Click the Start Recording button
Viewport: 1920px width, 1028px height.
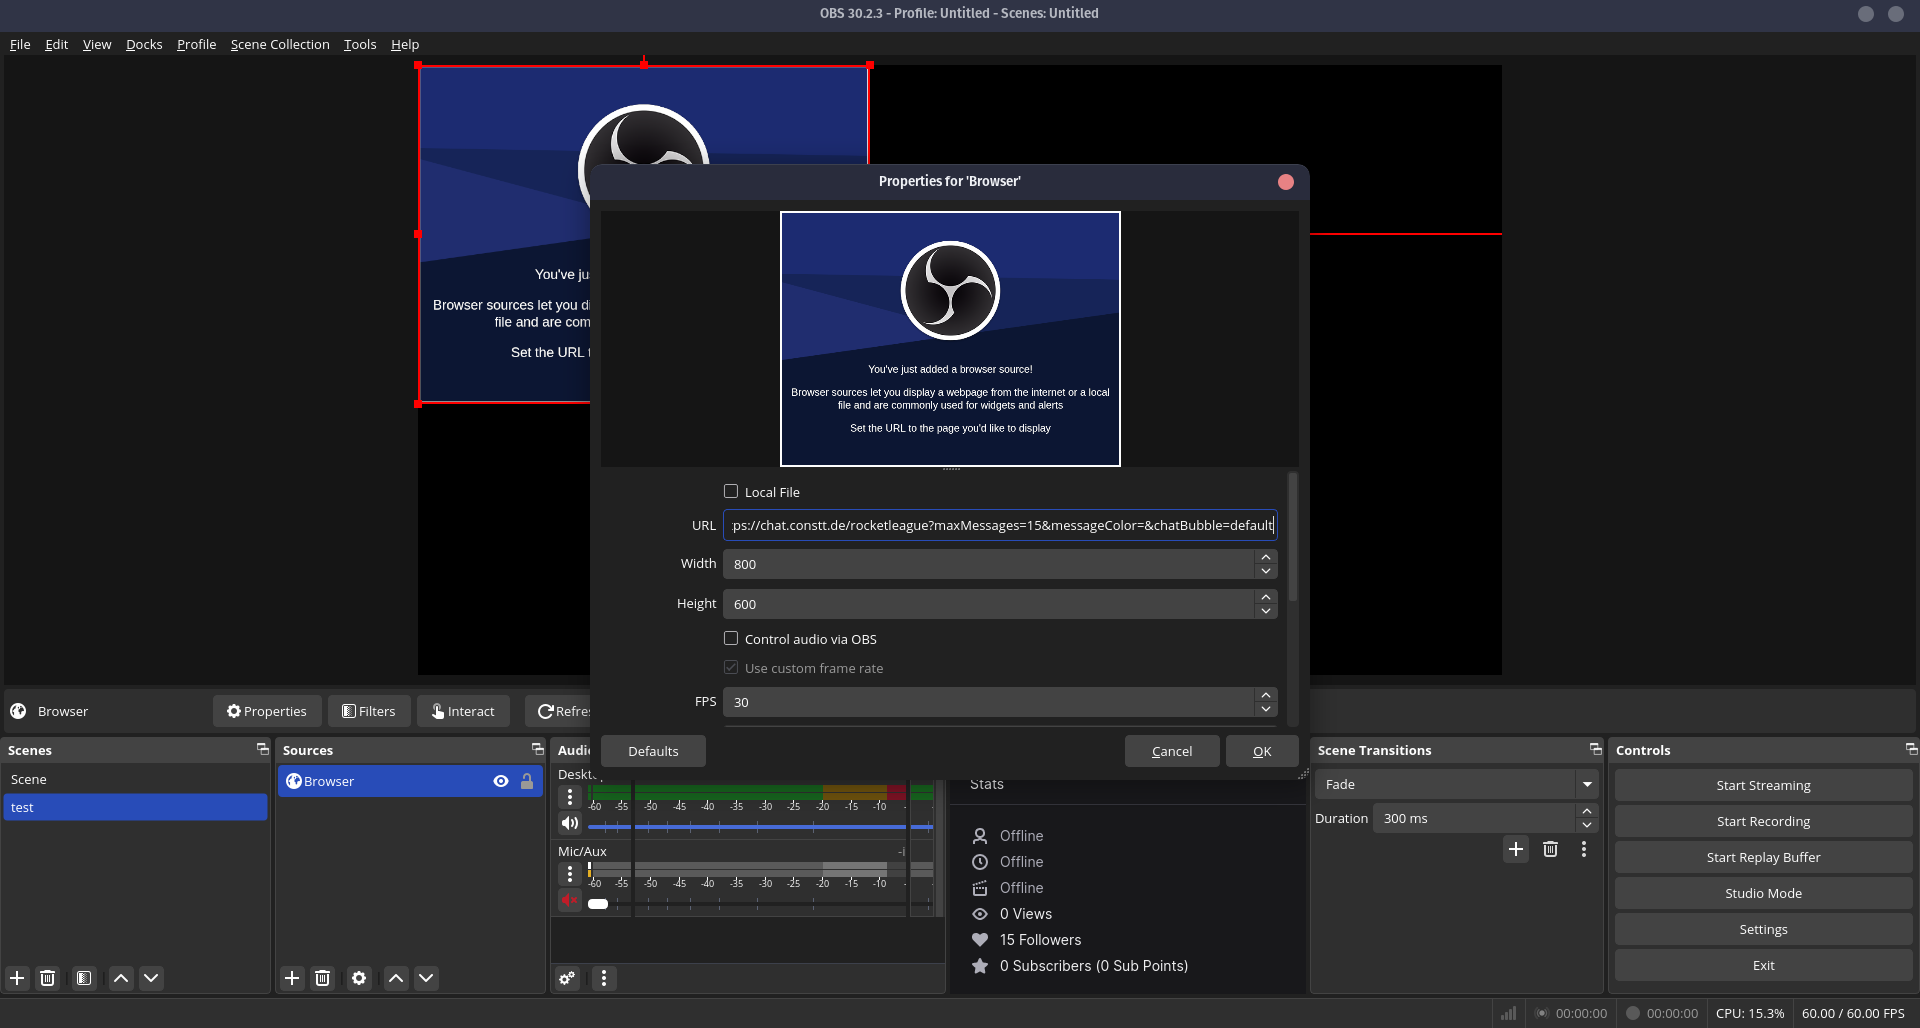(1763, 821)
